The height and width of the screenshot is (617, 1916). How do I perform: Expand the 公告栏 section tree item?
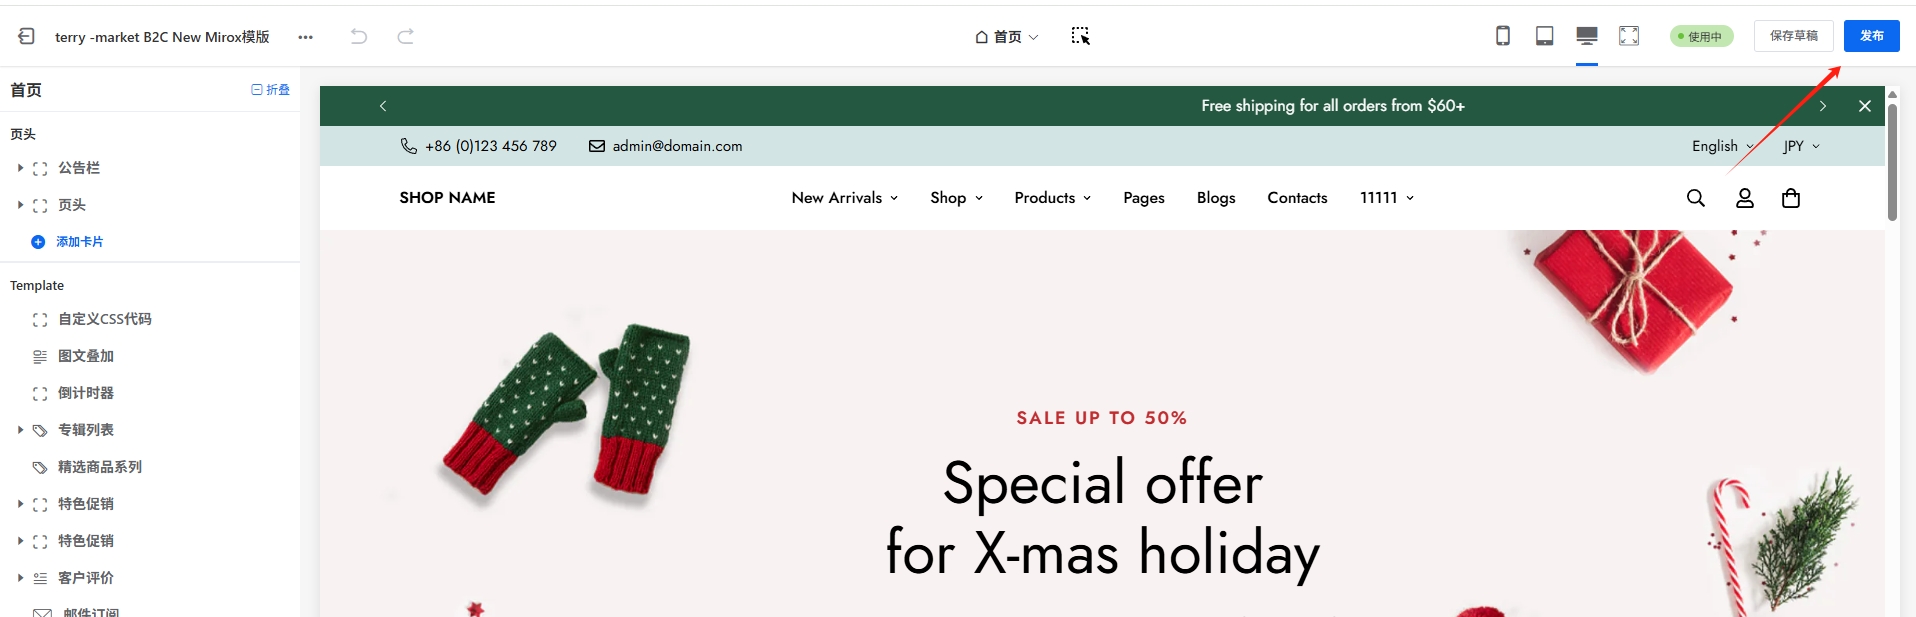tap(20, 168)
